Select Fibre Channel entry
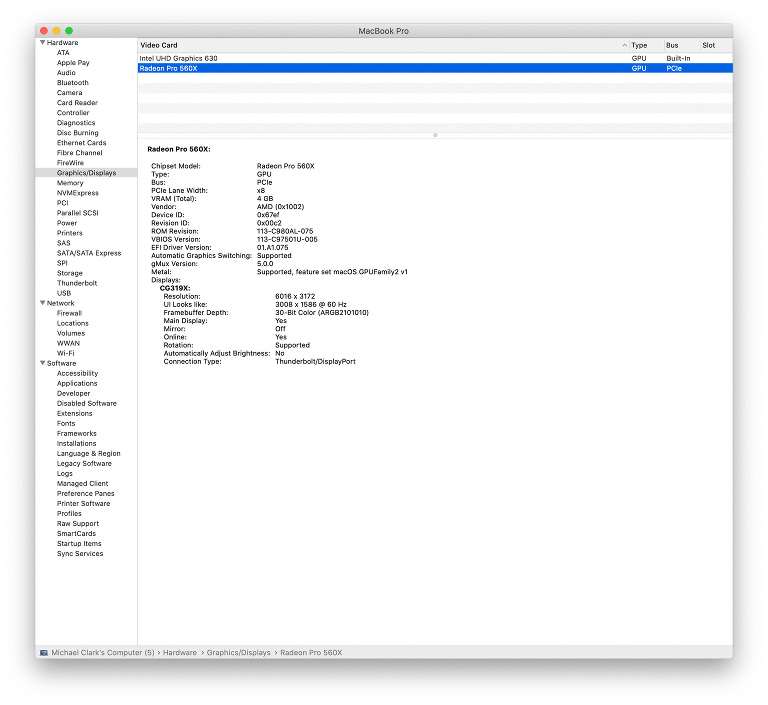Image resolution: width=768 pixels, height=705 pixels. 79,153
